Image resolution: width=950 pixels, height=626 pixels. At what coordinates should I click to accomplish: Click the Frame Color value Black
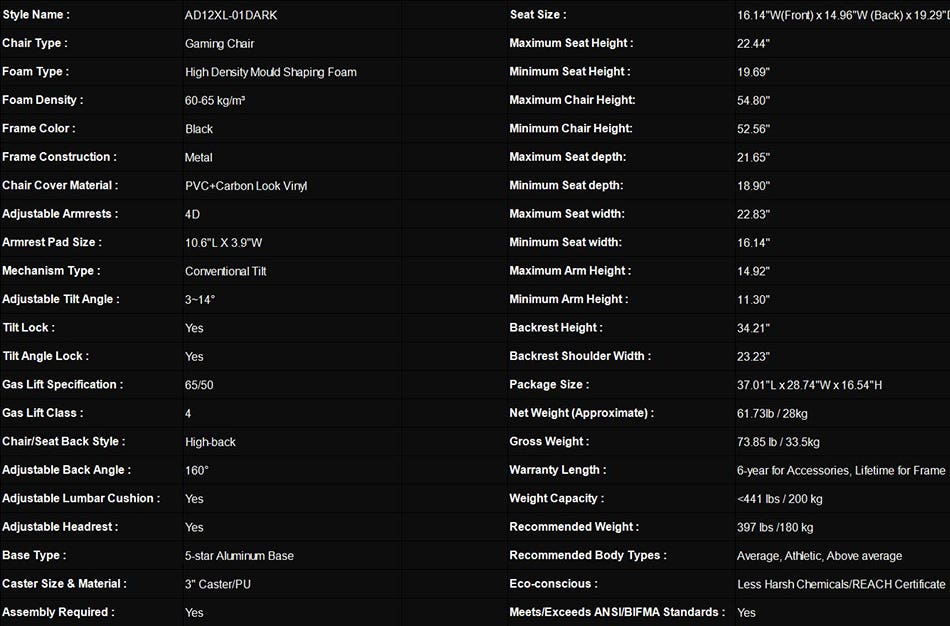(199, 129)
